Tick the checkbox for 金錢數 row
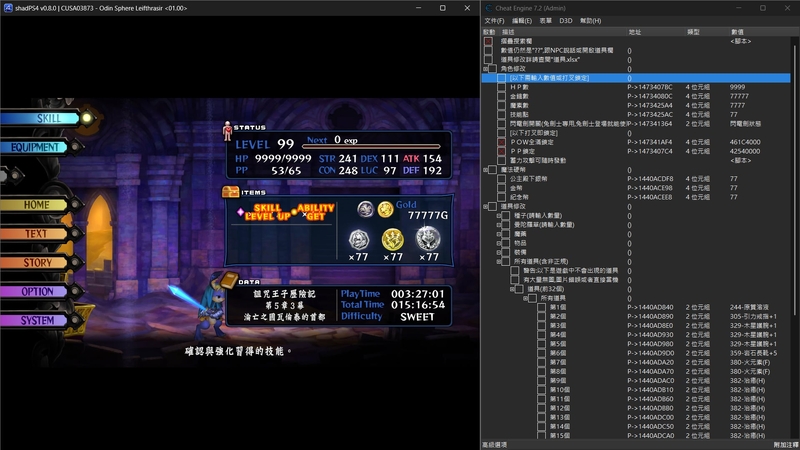The width and height of the screenshot is (800, 450). (x=502, y=96)
